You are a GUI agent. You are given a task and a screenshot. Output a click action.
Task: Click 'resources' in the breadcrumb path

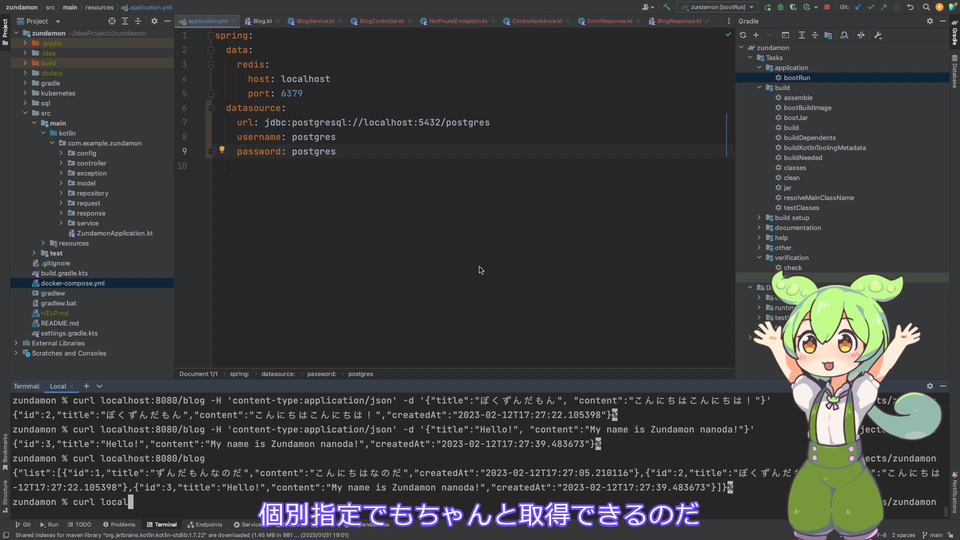[99, 7]
